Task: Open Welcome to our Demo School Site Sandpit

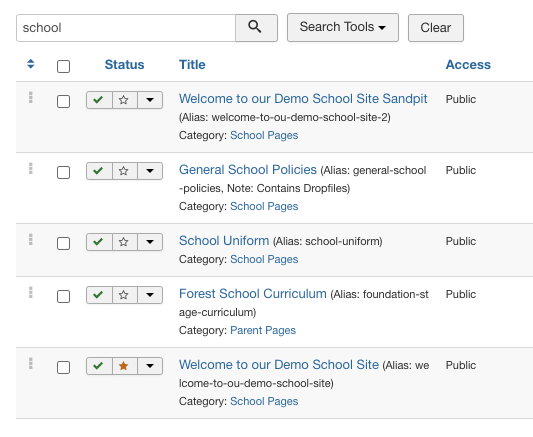Action: tap(303, 99)
